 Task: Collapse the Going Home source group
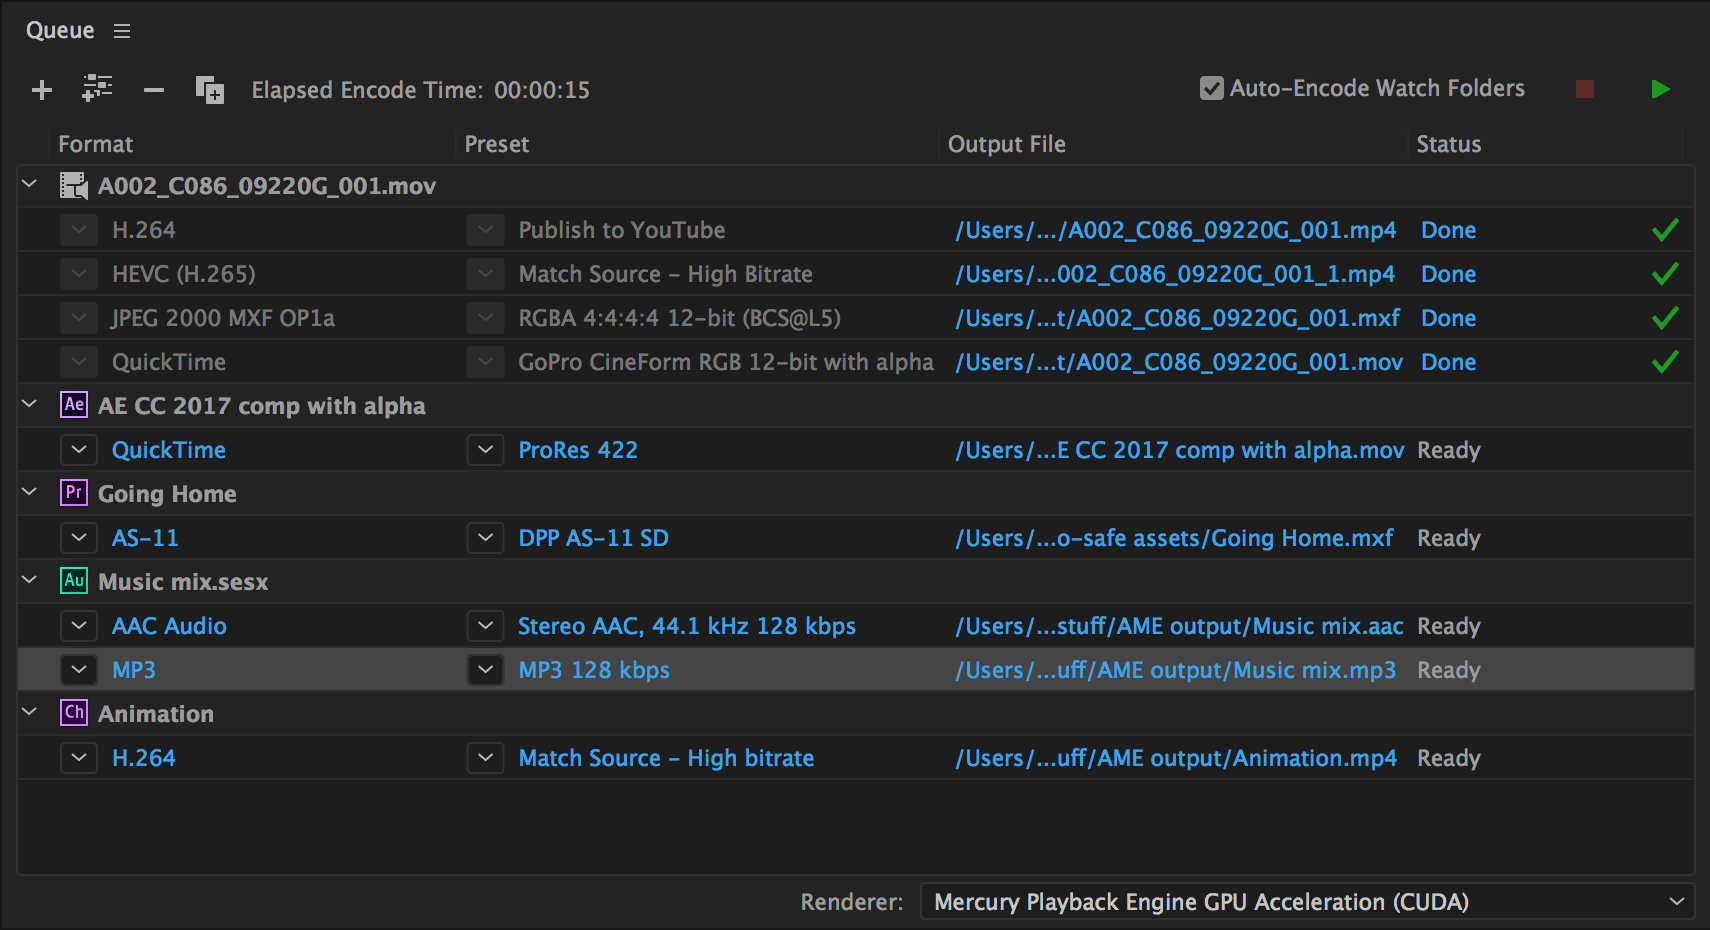click(28, 493)
